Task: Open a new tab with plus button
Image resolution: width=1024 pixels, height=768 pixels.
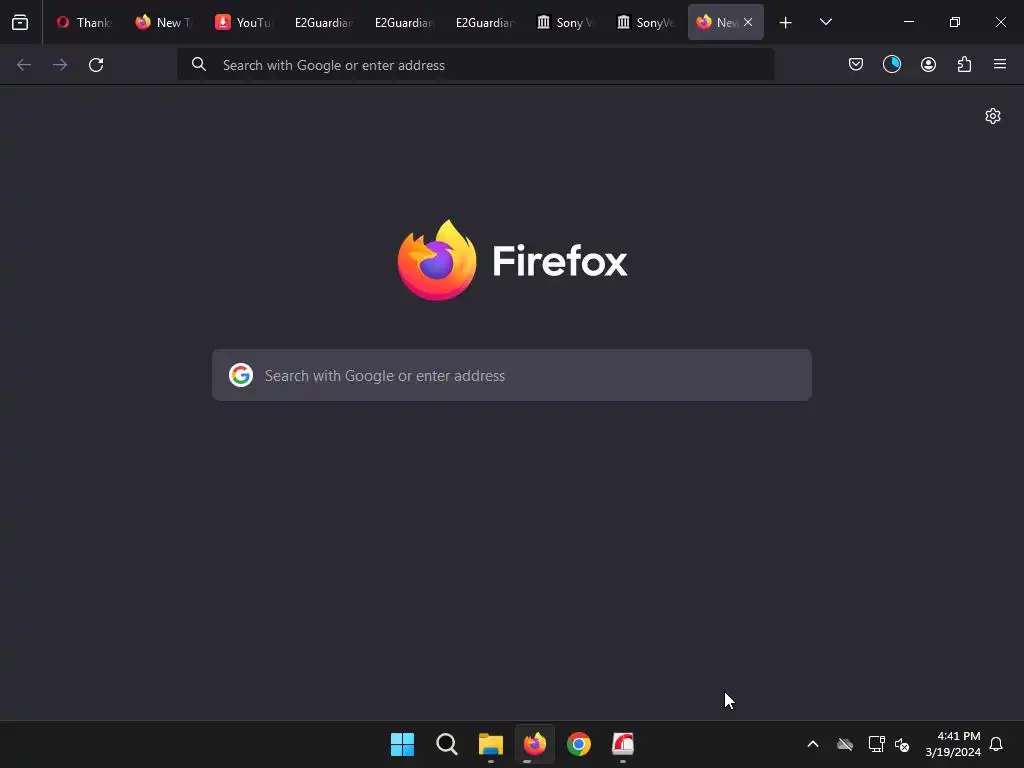Action: click(786, 22)
